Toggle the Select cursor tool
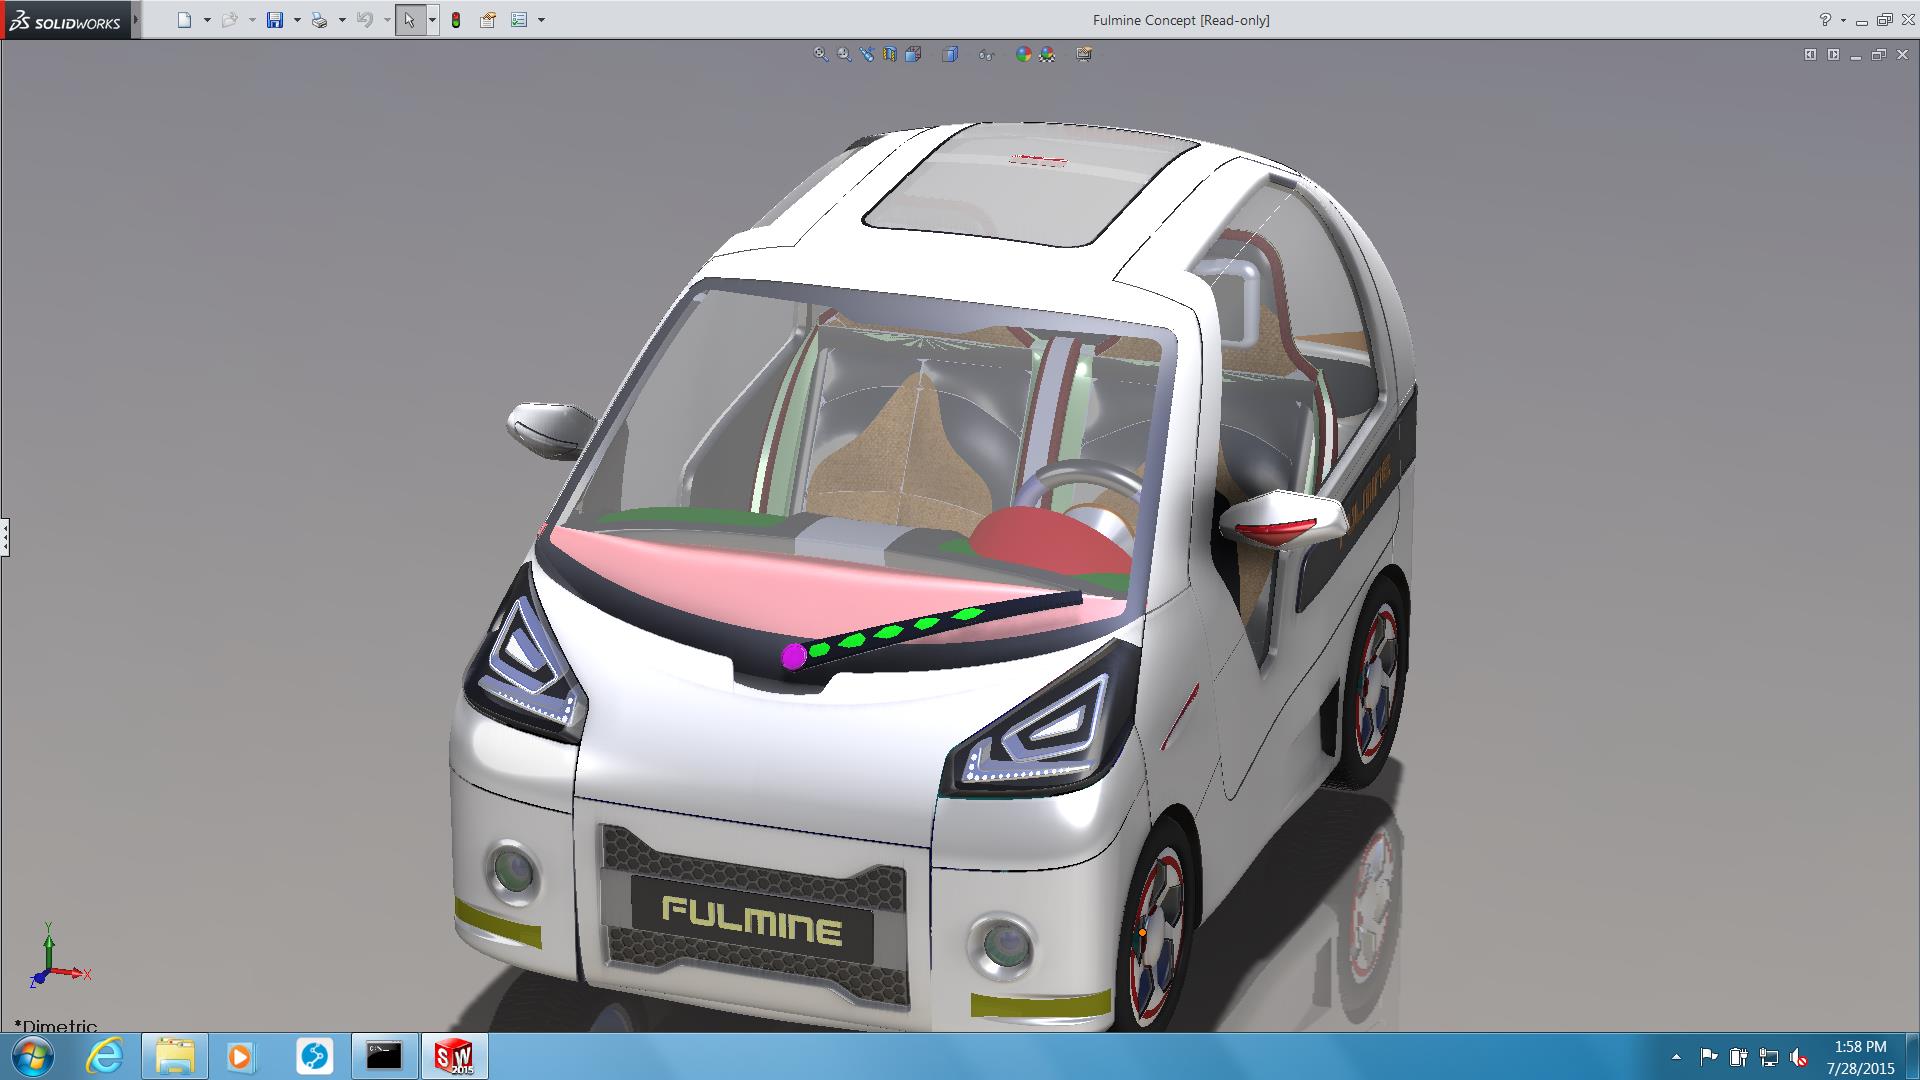This screenshot has height=1080, width=1920. (x=409, y=20)
